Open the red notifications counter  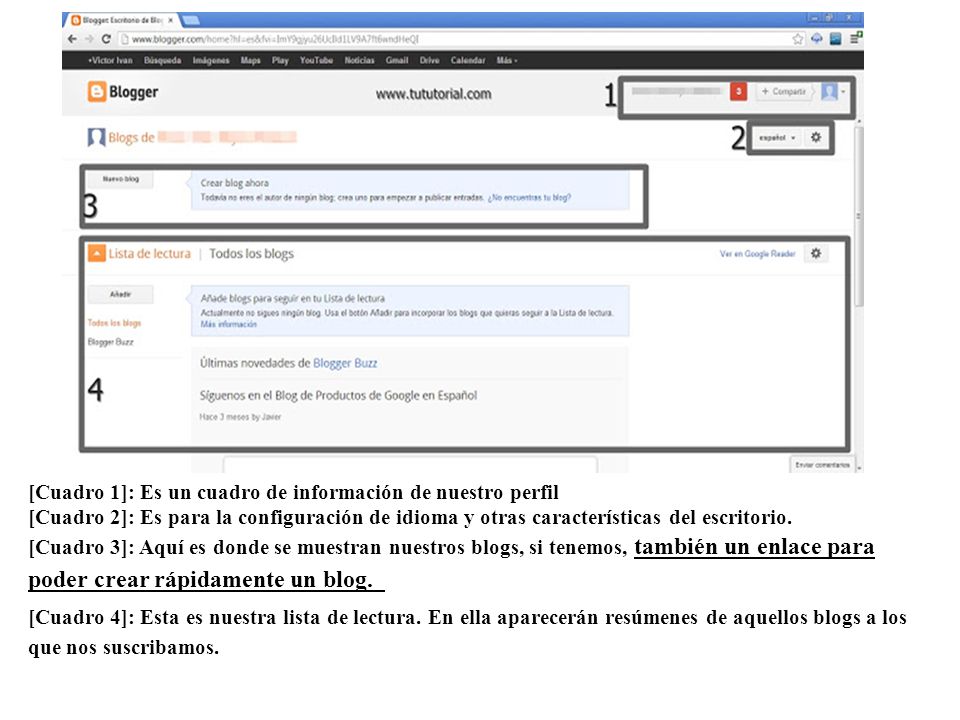pos(738,91)
